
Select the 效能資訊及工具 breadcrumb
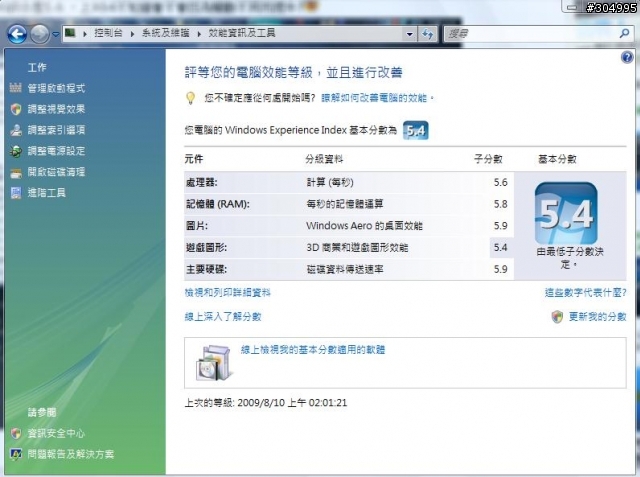click(x=242, y=33)
